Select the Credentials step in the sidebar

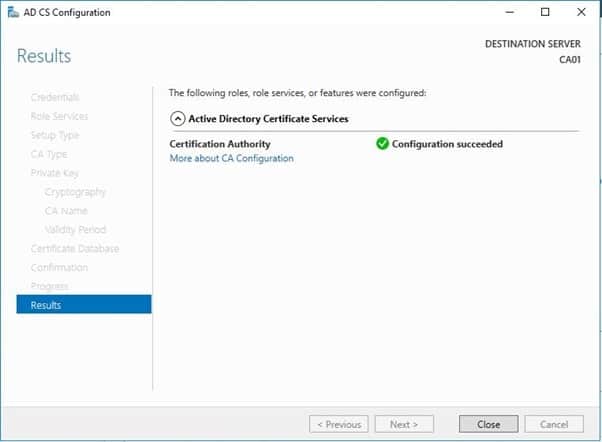pos(55,98)
